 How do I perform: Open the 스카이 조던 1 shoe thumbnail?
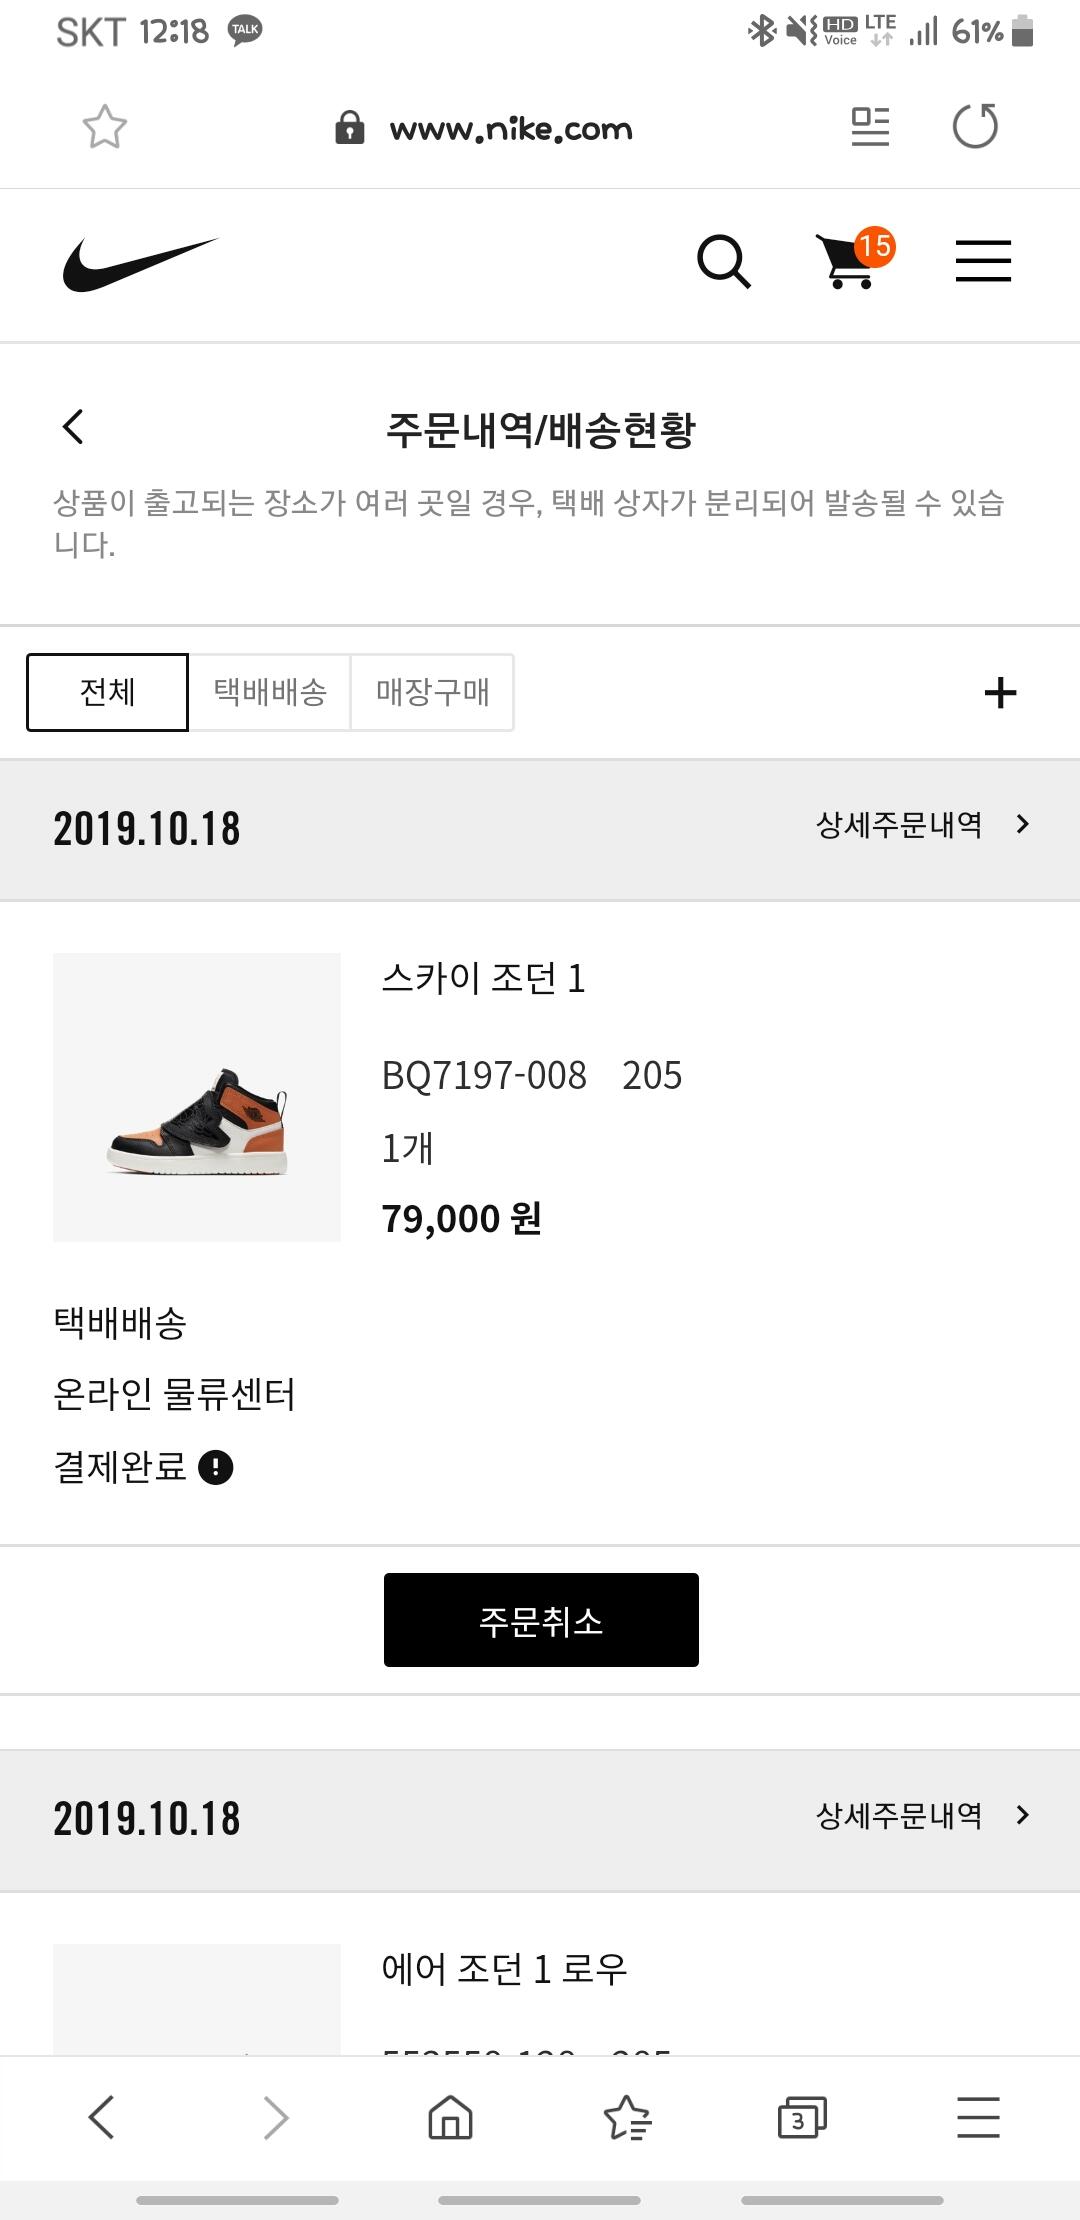point(197,1097)
